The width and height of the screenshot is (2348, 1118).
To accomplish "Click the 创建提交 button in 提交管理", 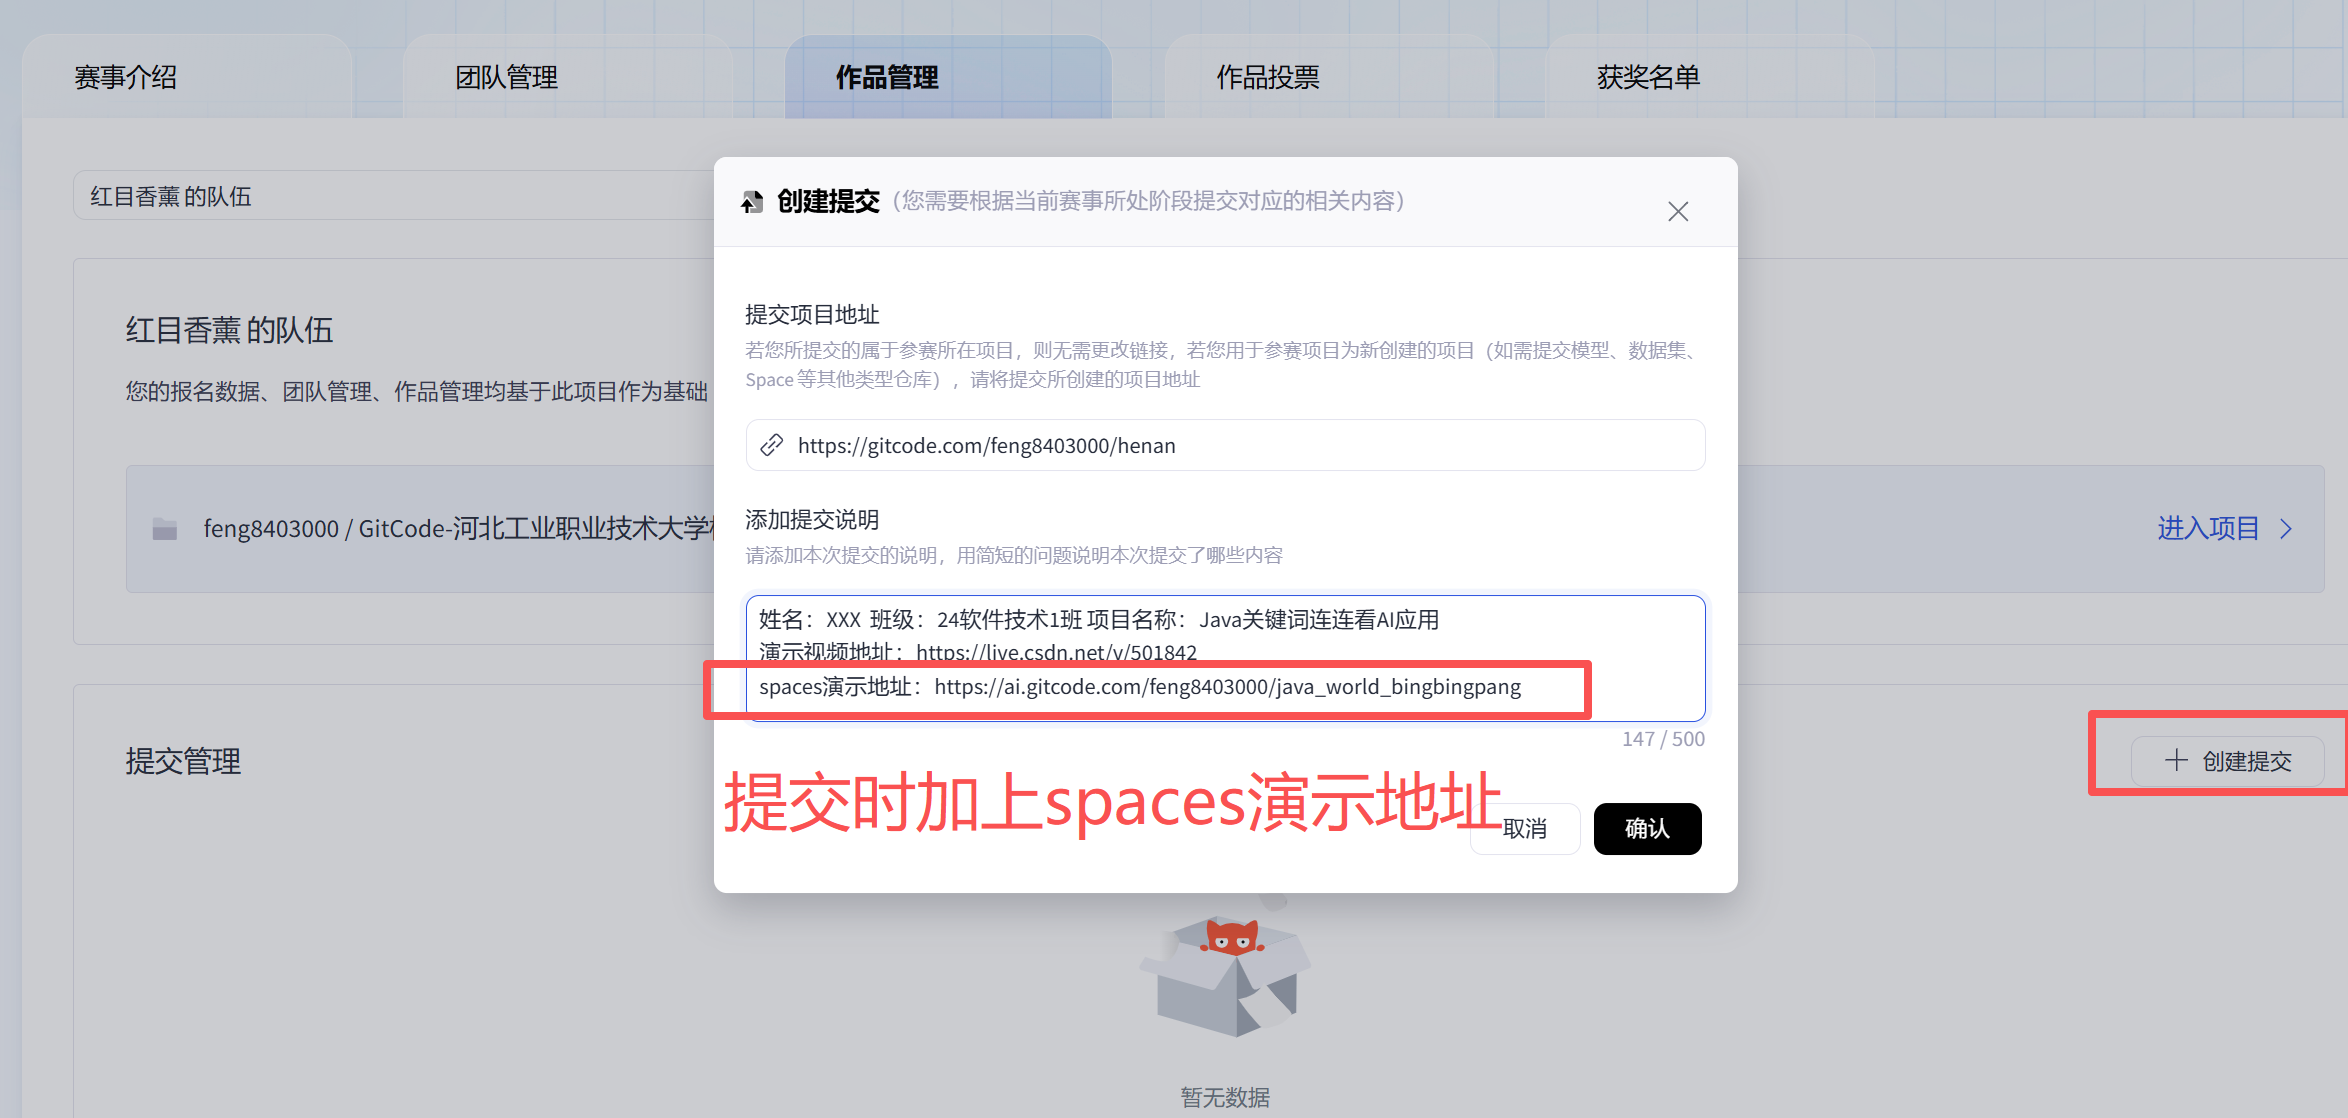I will tap(2227, 761).
